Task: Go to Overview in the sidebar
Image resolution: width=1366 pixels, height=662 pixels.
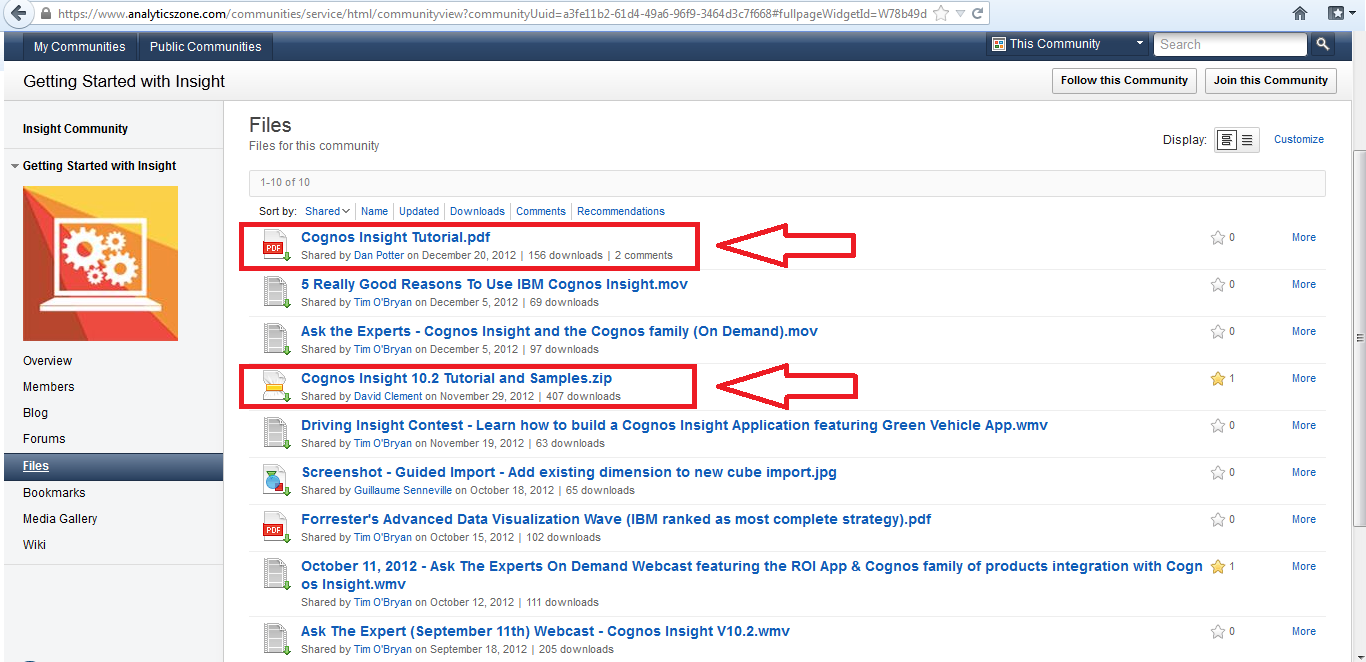Action: [48, 361]
